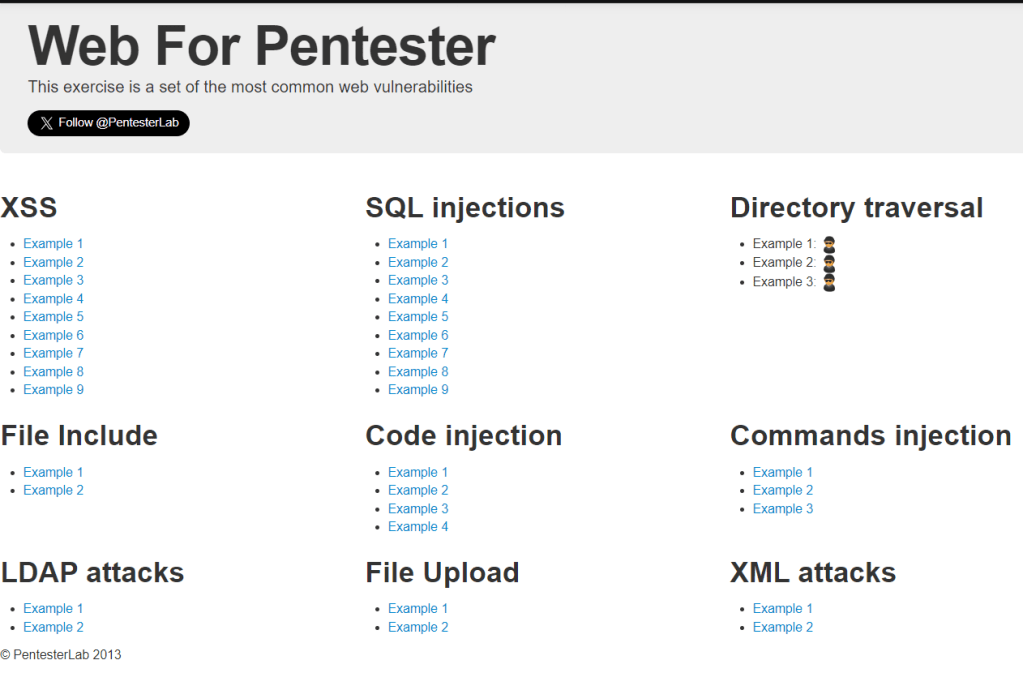Launch File Include Example 2
The height and width of the screenshot is (673, 1023).
click(x=53, y=490)
